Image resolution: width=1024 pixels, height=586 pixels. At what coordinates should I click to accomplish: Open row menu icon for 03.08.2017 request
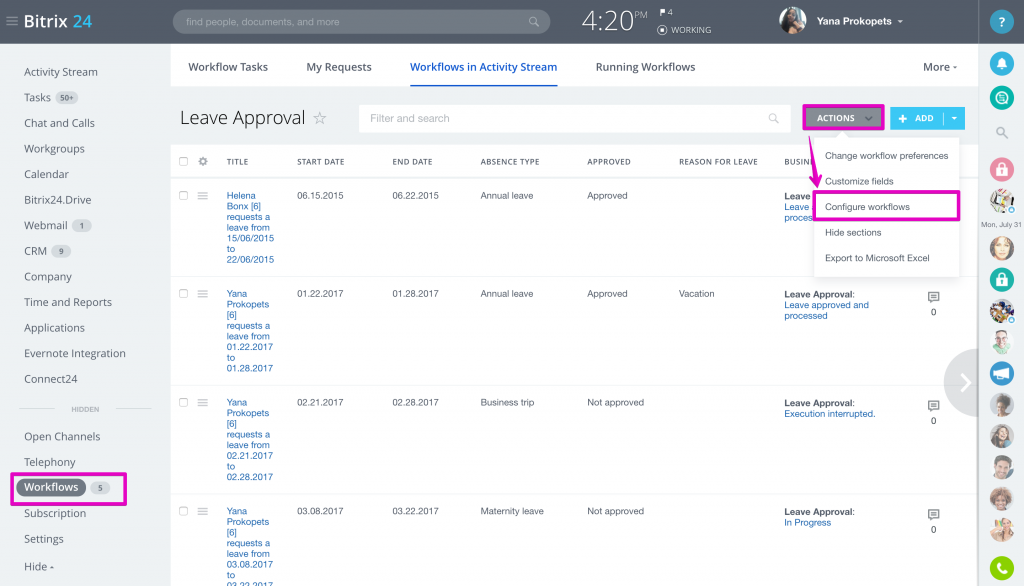203,512
